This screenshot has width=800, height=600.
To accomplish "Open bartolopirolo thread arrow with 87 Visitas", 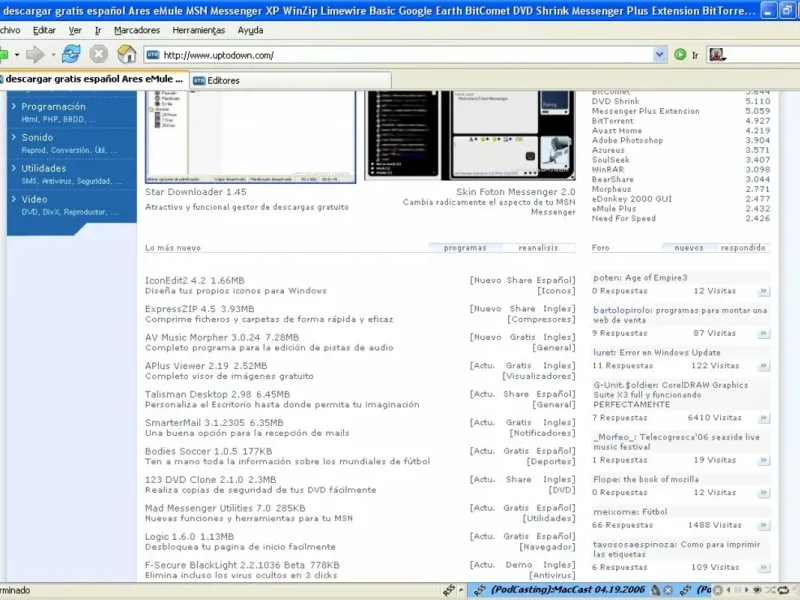I will point(763,334).
